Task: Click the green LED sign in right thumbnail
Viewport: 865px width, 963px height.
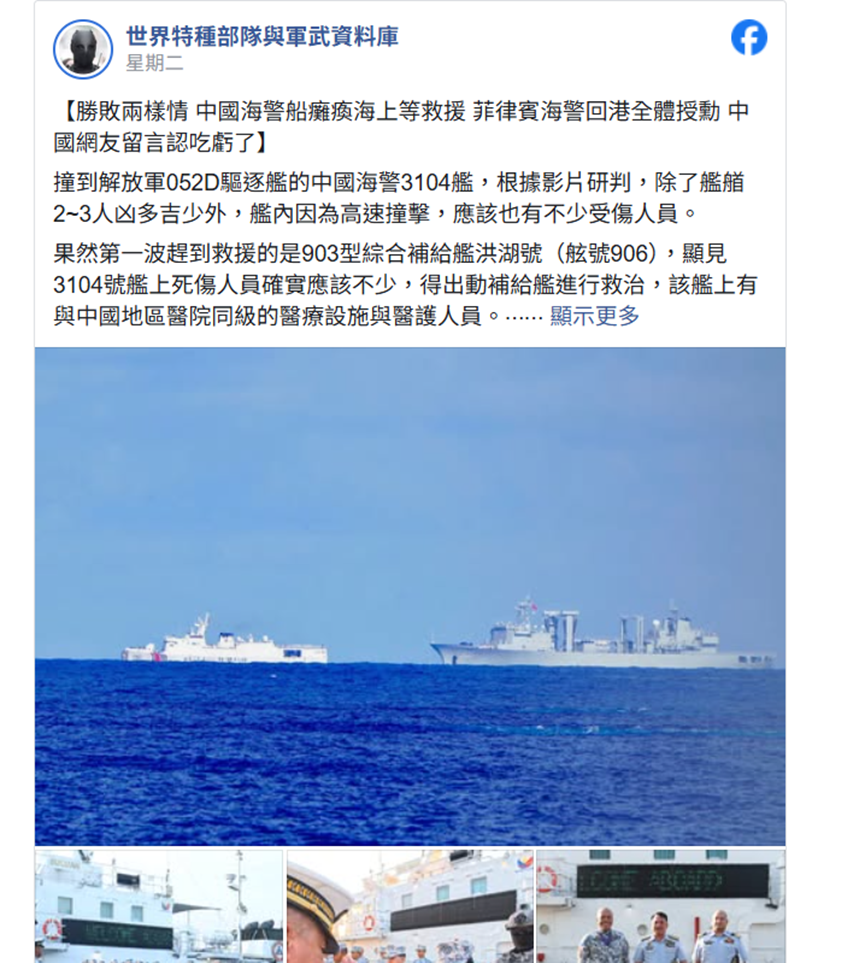Action: [x=673, y=881]
